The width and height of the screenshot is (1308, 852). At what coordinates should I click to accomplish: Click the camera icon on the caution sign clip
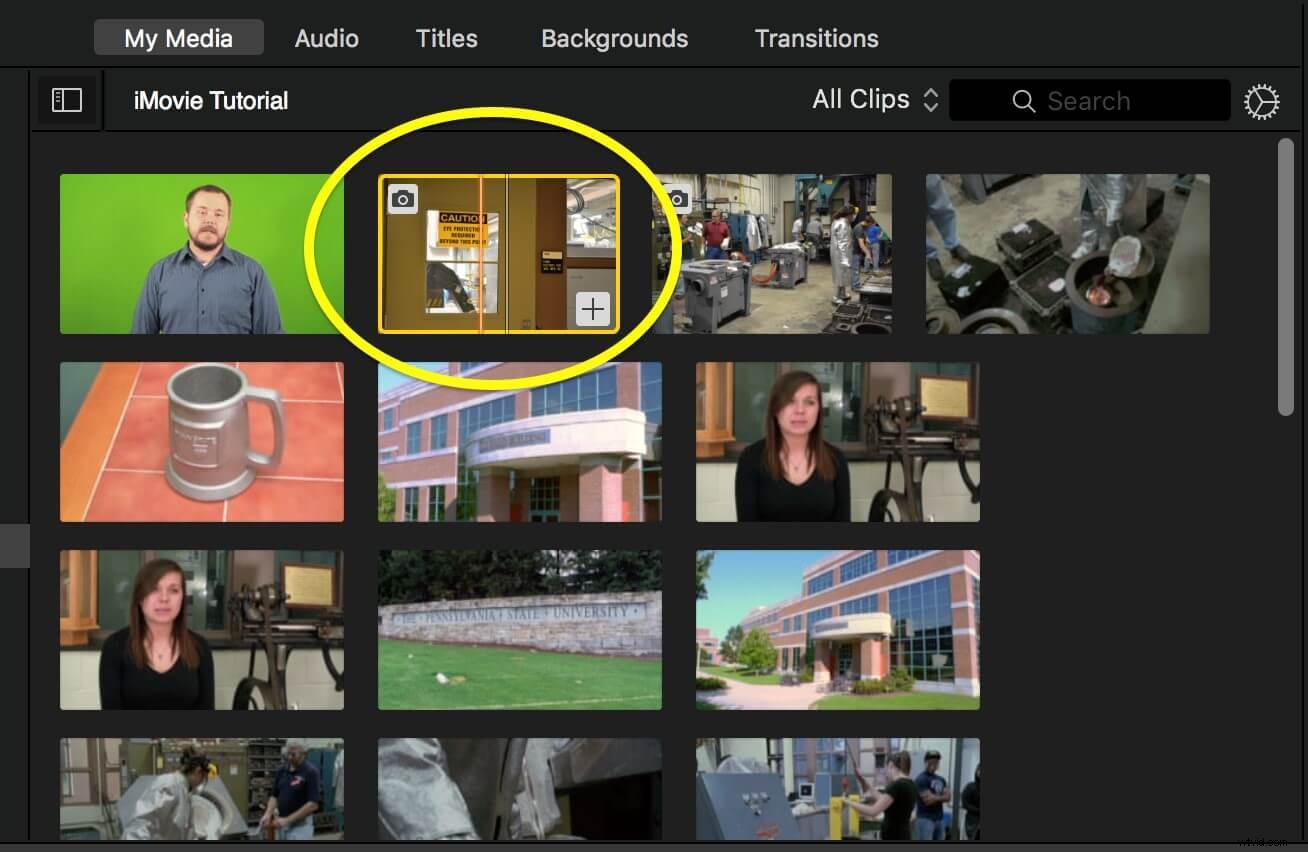point(402,198)
